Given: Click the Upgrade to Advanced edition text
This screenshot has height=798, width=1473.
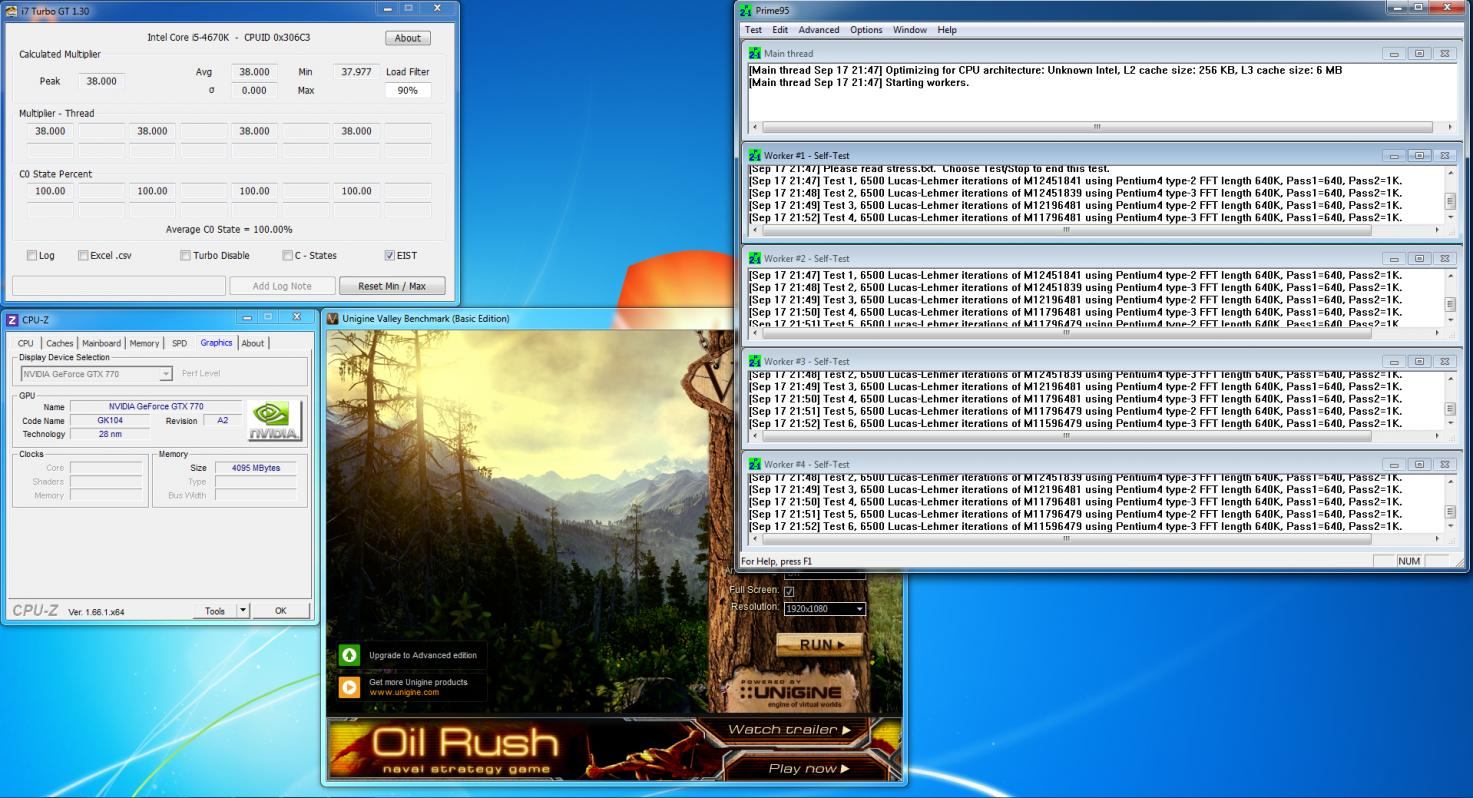Looking at the screenshot, I should 423,656.
